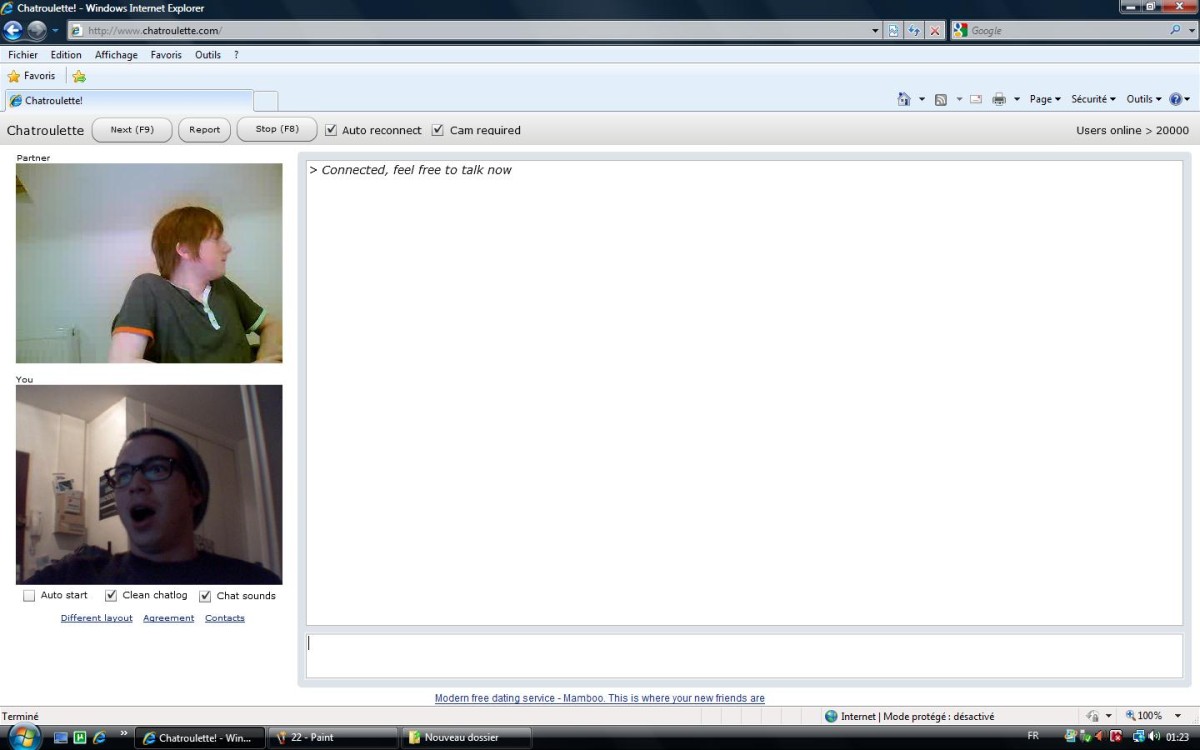1200x750 pixels.
Task: Click the Report button
Action: (204, 130)
